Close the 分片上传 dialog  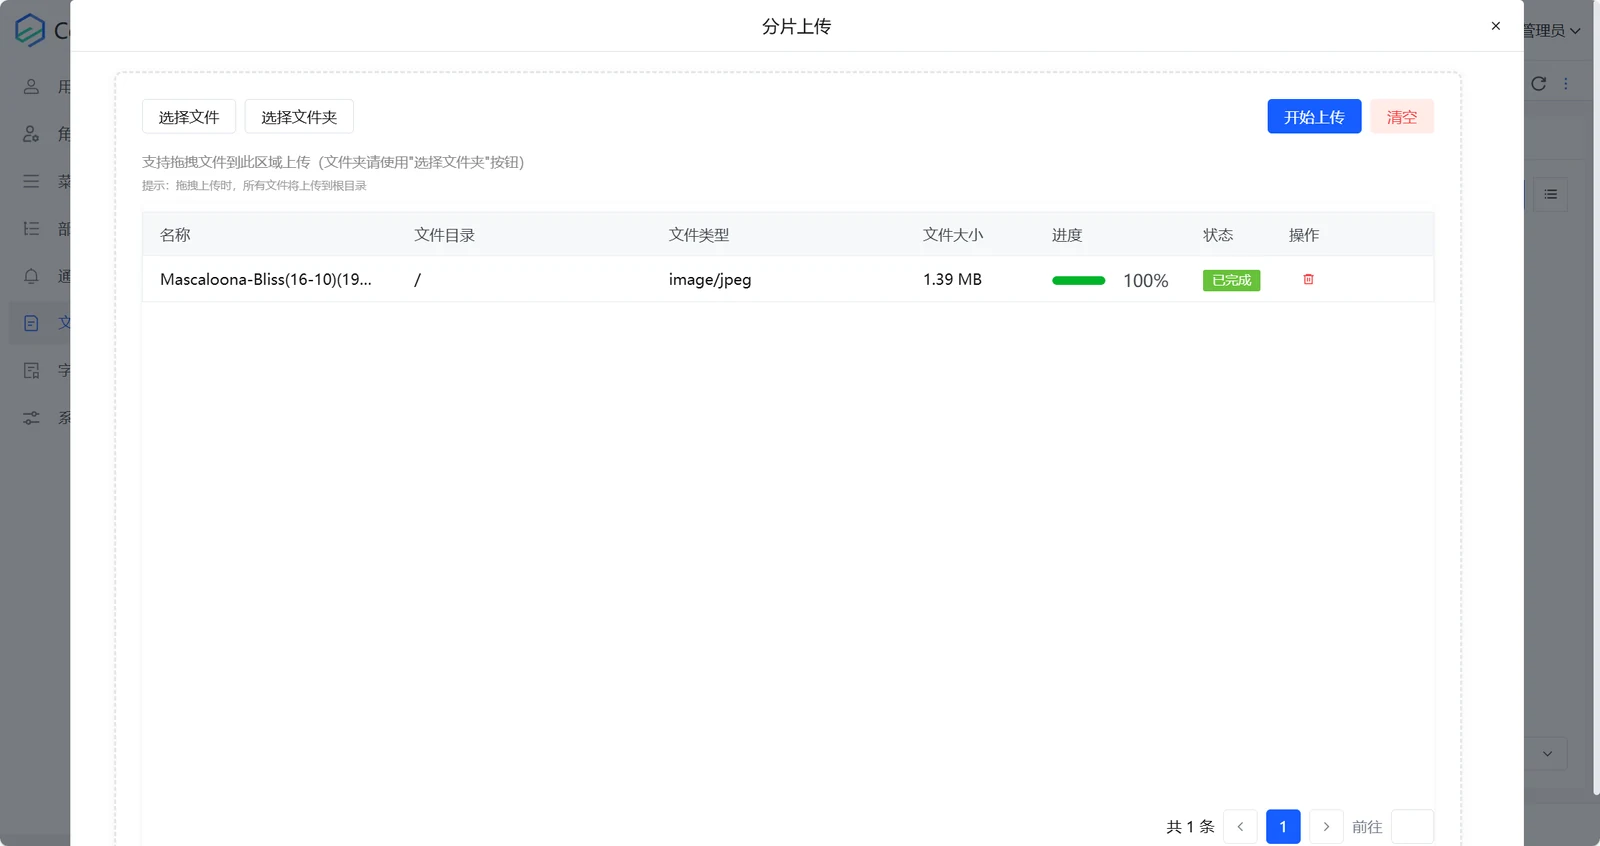[x=1496, y=26]
